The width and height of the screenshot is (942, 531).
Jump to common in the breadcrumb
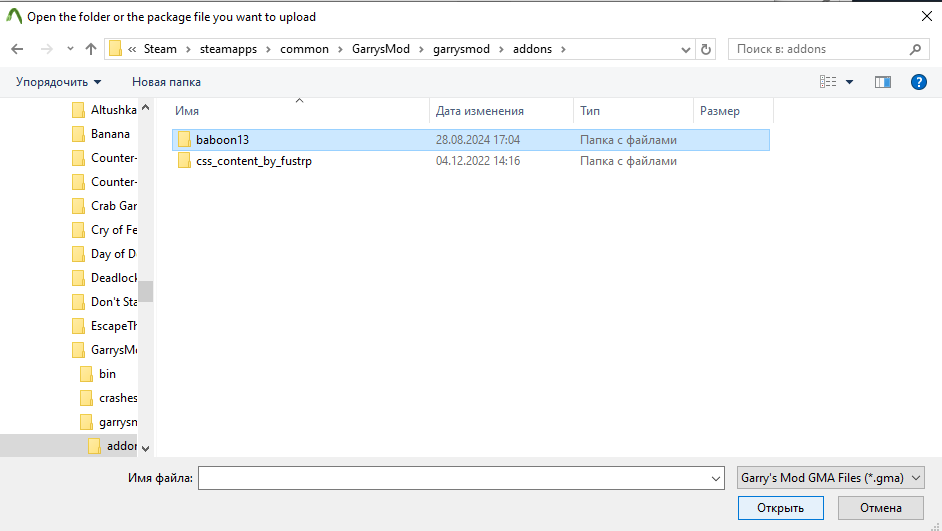click(305, 49)
